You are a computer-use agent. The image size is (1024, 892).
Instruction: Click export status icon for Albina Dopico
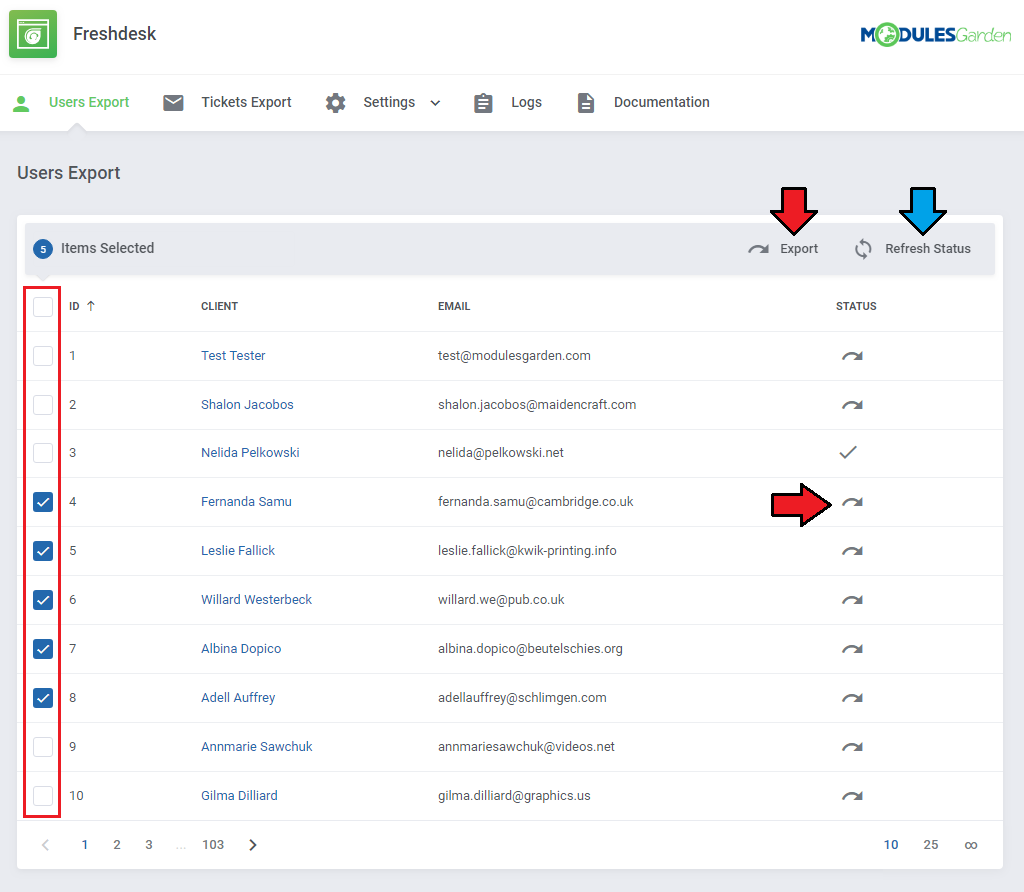852,649
